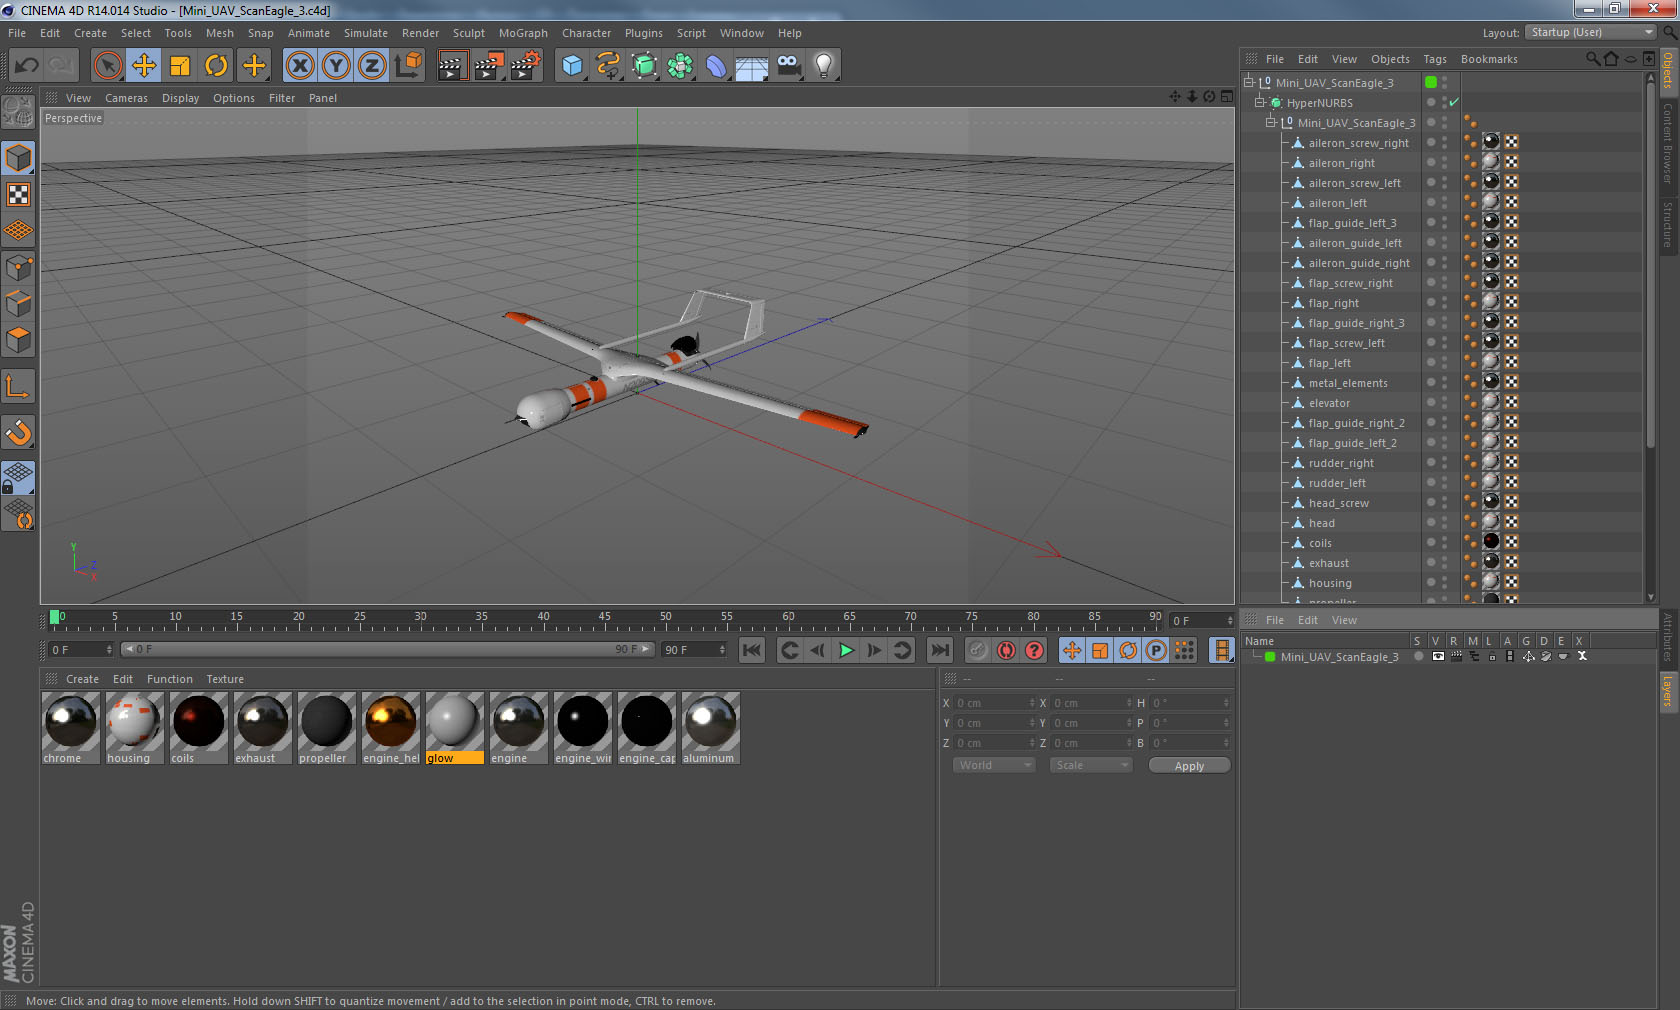Open the Character menu
1680x1010 pixels.
tap(586, 33)
